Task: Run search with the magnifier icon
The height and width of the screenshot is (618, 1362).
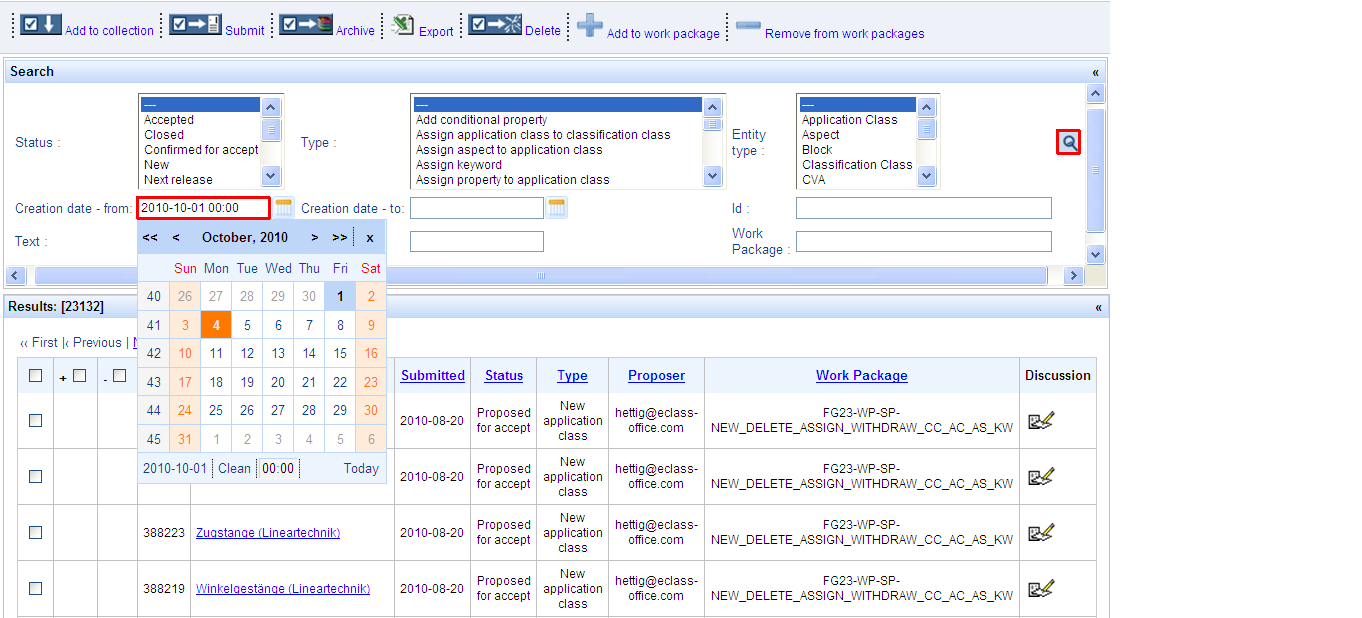Action: coord(1069,143)
